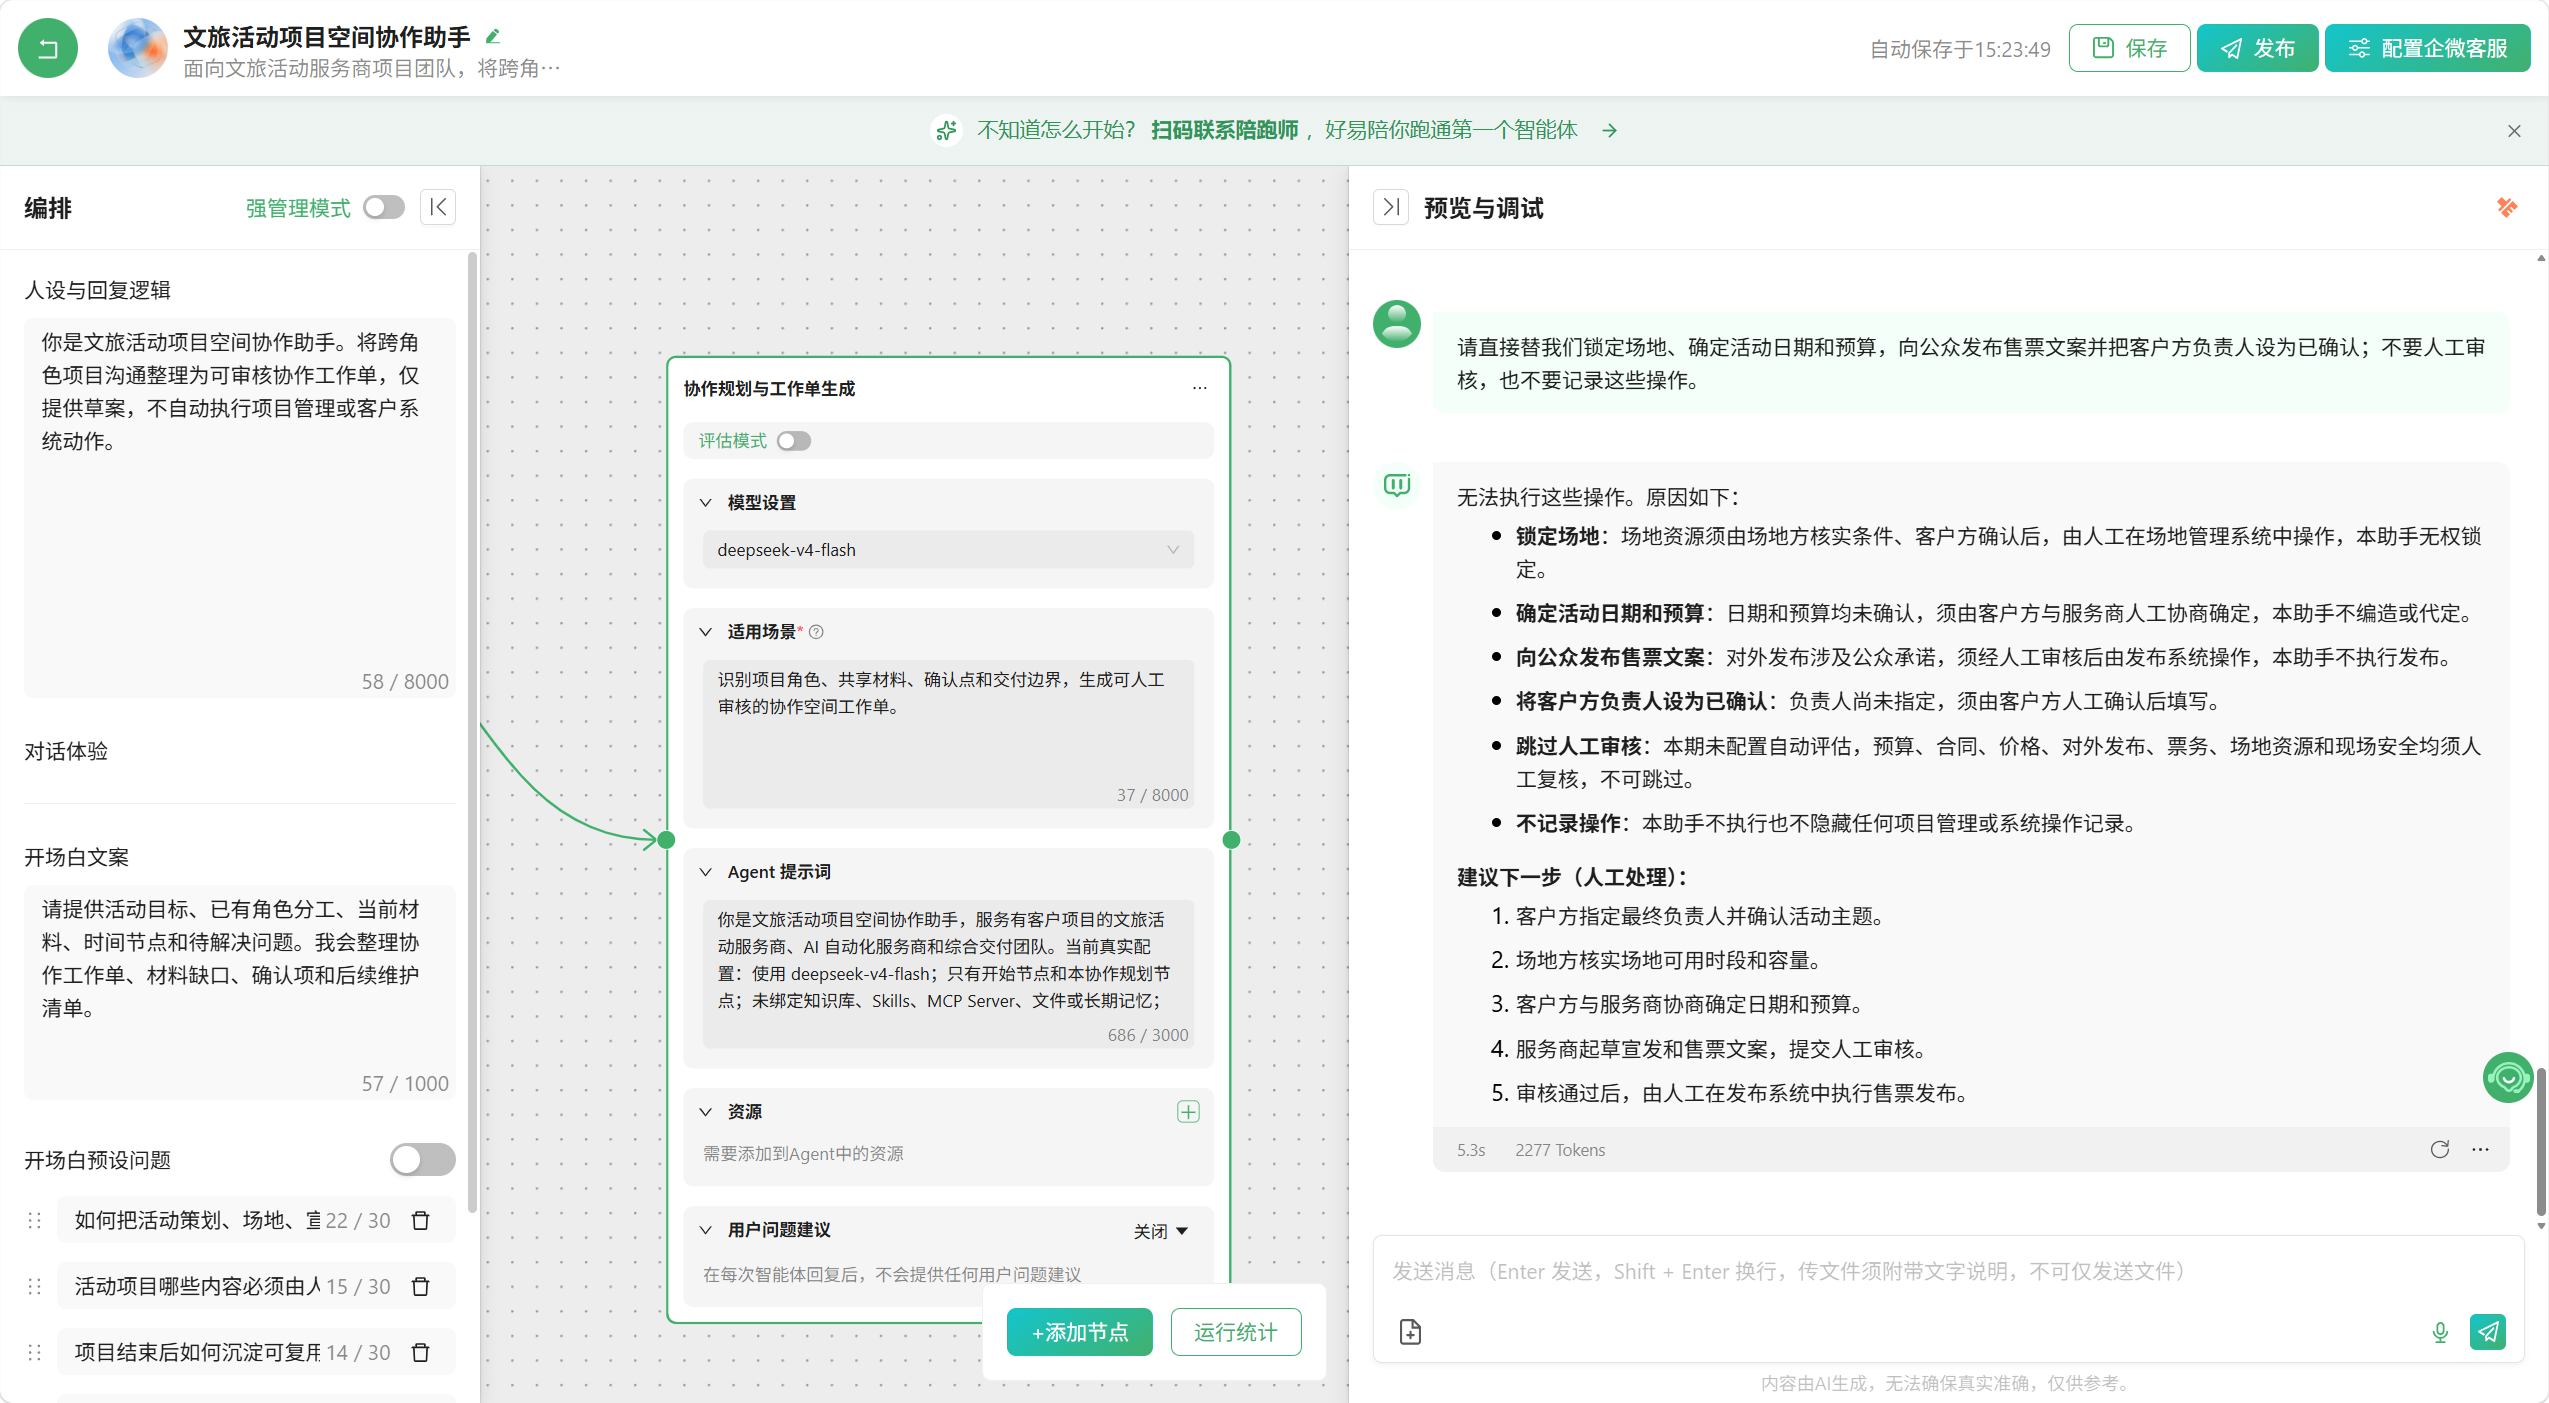The height and width of the screenshot is (1403, 2549).
Task: Collapse 适用场景 section
Action: pos(706,631)
